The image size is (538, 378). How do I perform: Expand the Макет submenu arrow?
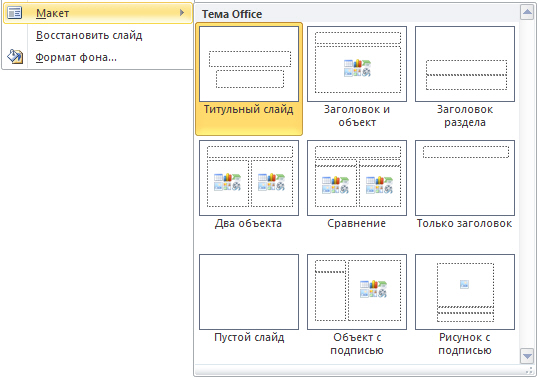pos(182,13)
